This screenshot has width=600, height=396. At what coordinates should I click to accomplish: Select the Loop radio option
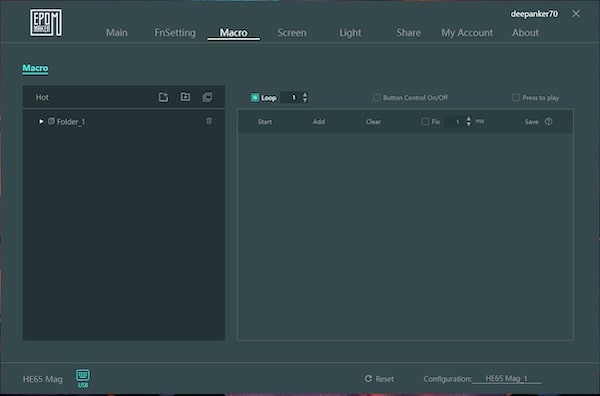tap(255, 98)
